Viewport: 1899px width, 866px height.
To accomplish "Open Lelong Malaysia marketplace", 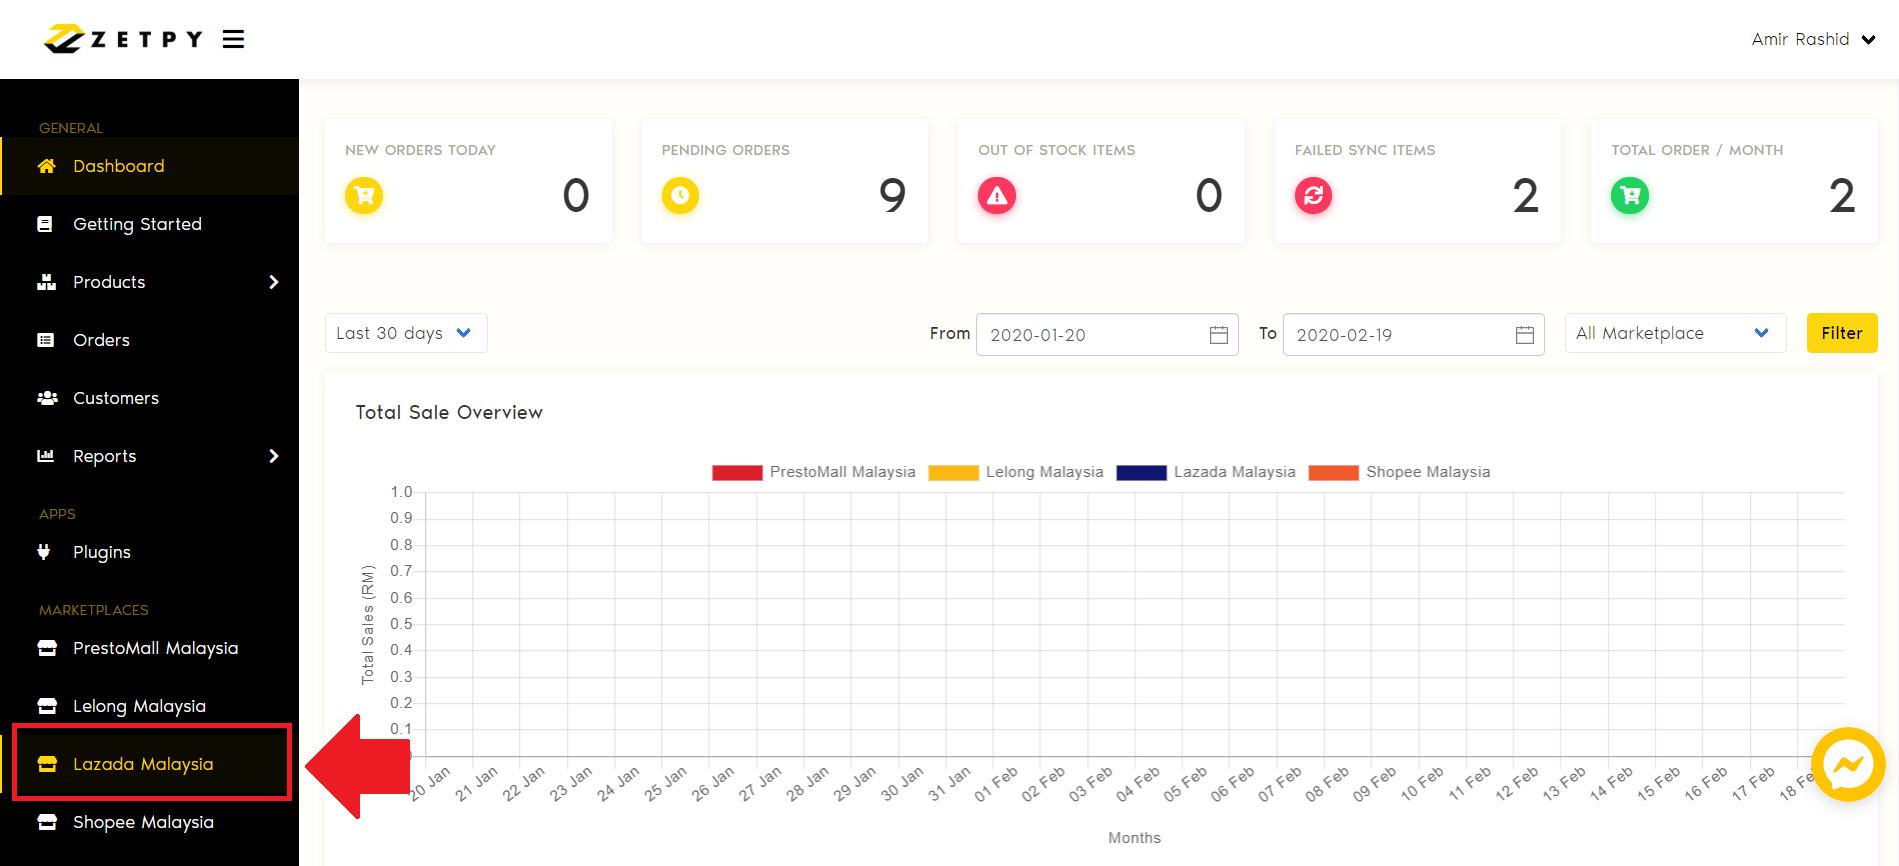I will [150, 706].
